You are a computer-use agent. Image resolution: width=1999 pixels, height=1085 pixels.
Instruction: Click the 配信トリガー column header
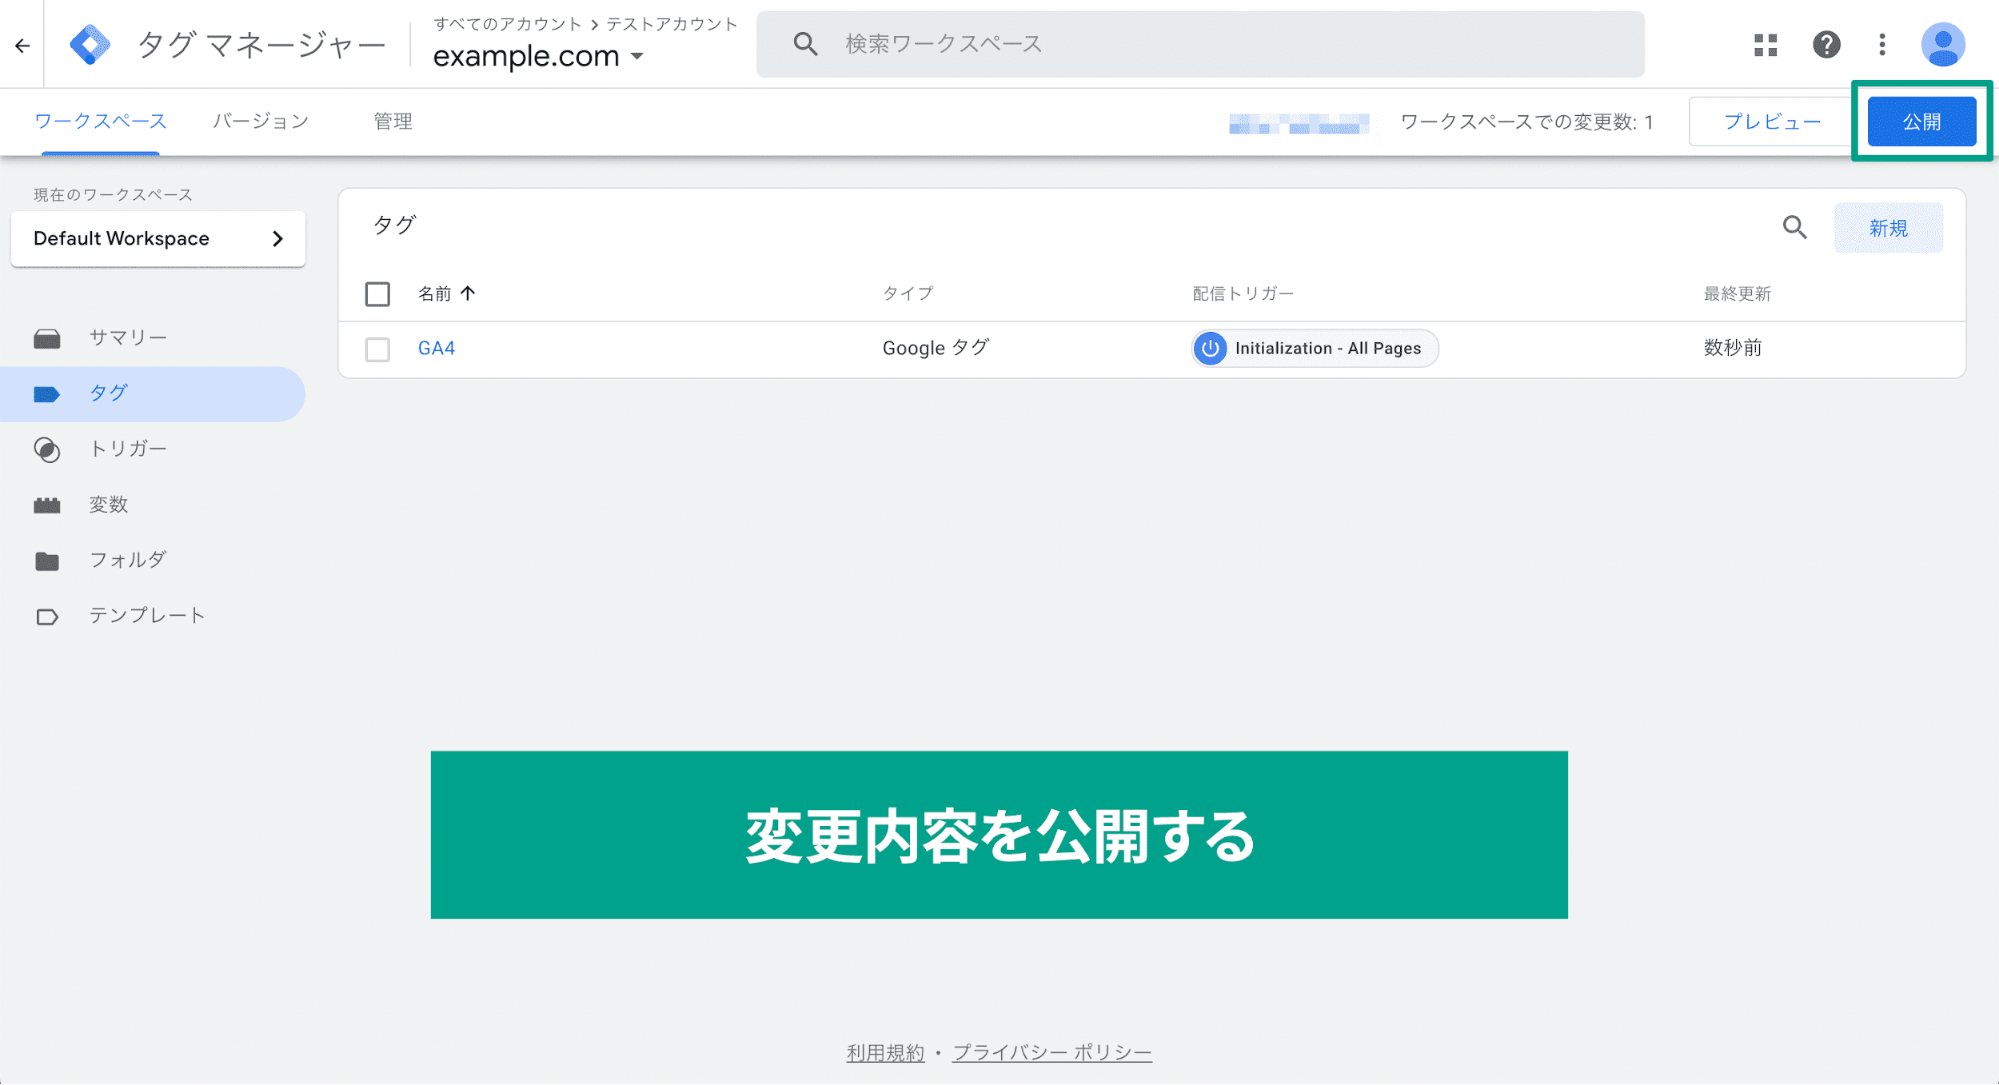point(1243,293)
